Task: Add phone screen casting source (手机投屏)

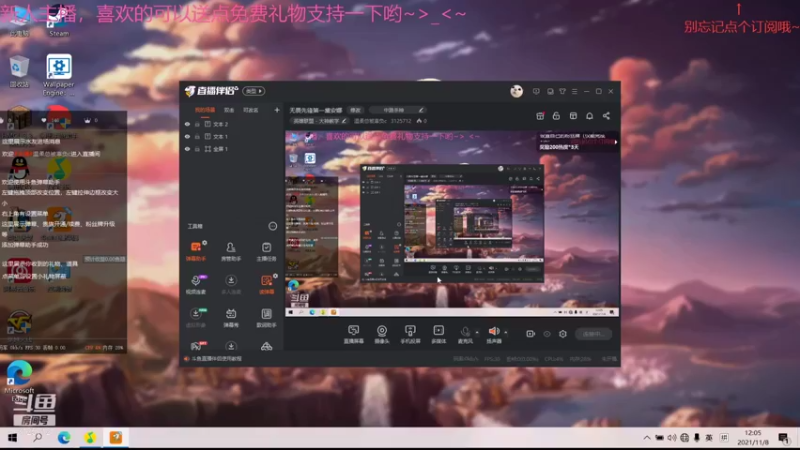Action: point(410,334)
